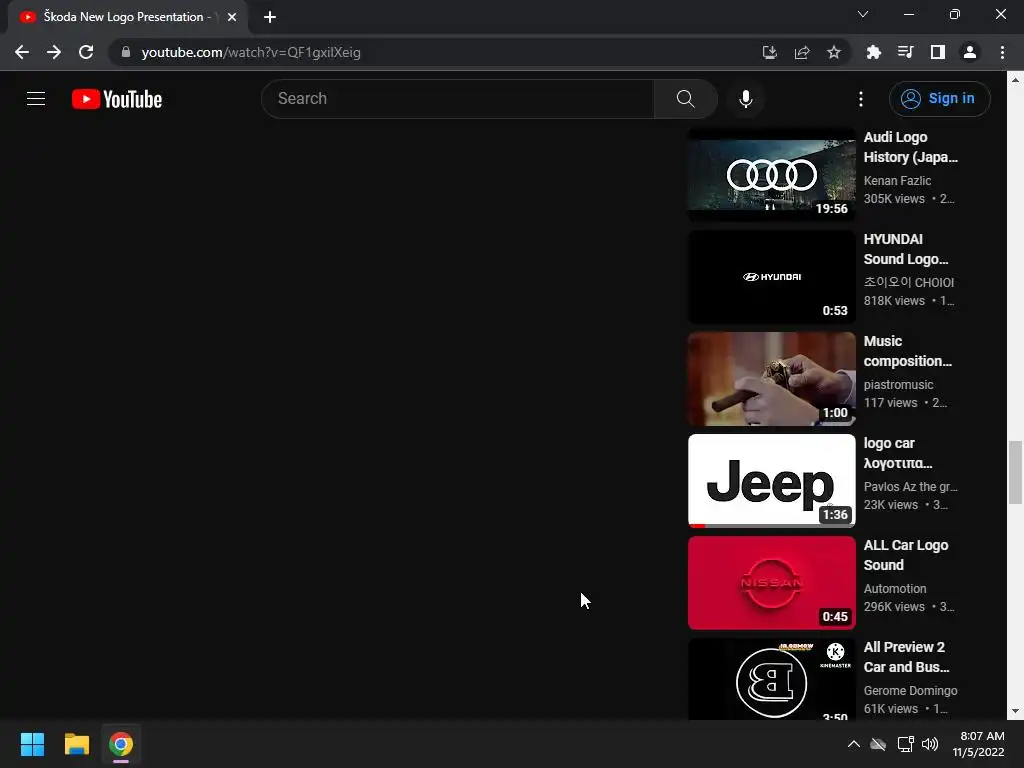Viewport: 1024px width, 768px height.
Task: Go forward with browser forward arrow
Action: [x=54, y=52]
